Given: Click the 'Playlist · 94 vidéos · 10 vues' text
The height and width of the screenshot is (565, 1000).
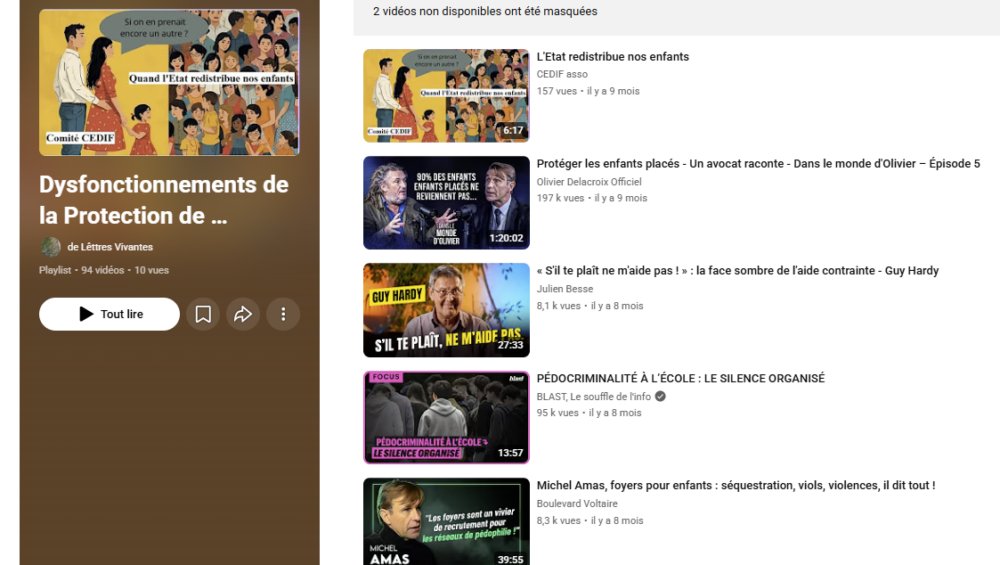Looking at the screenshot, I should (104, 270).
